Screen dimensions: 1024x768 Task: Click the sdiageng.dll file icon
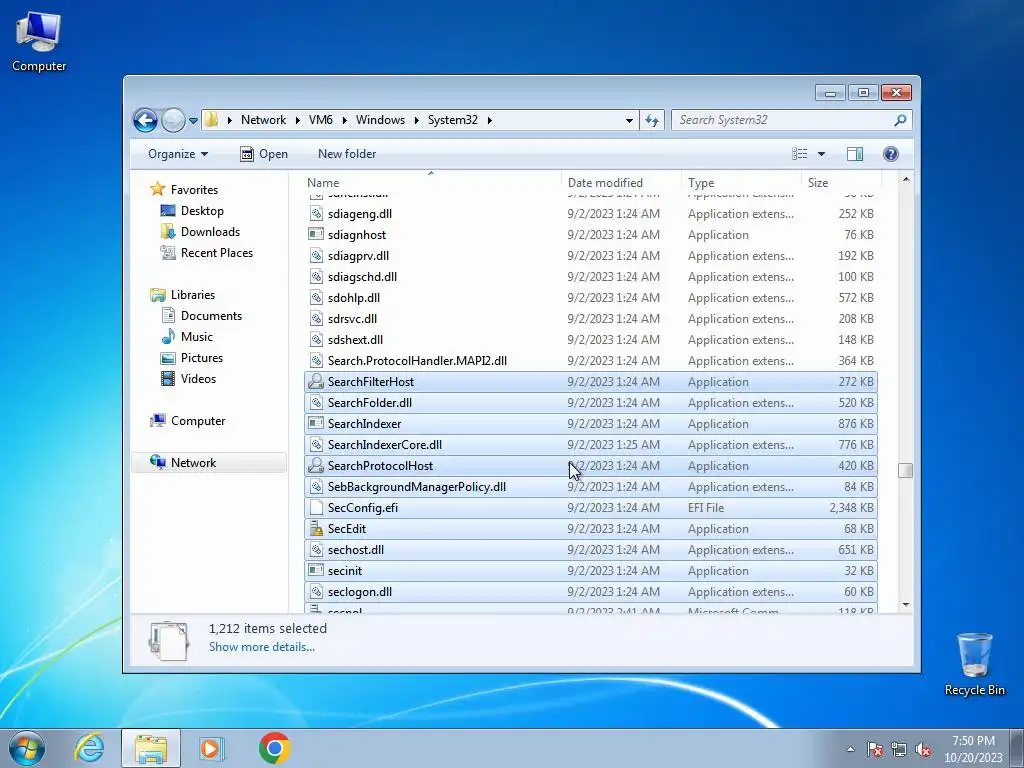pyautogui.click(x=316, y=214)
